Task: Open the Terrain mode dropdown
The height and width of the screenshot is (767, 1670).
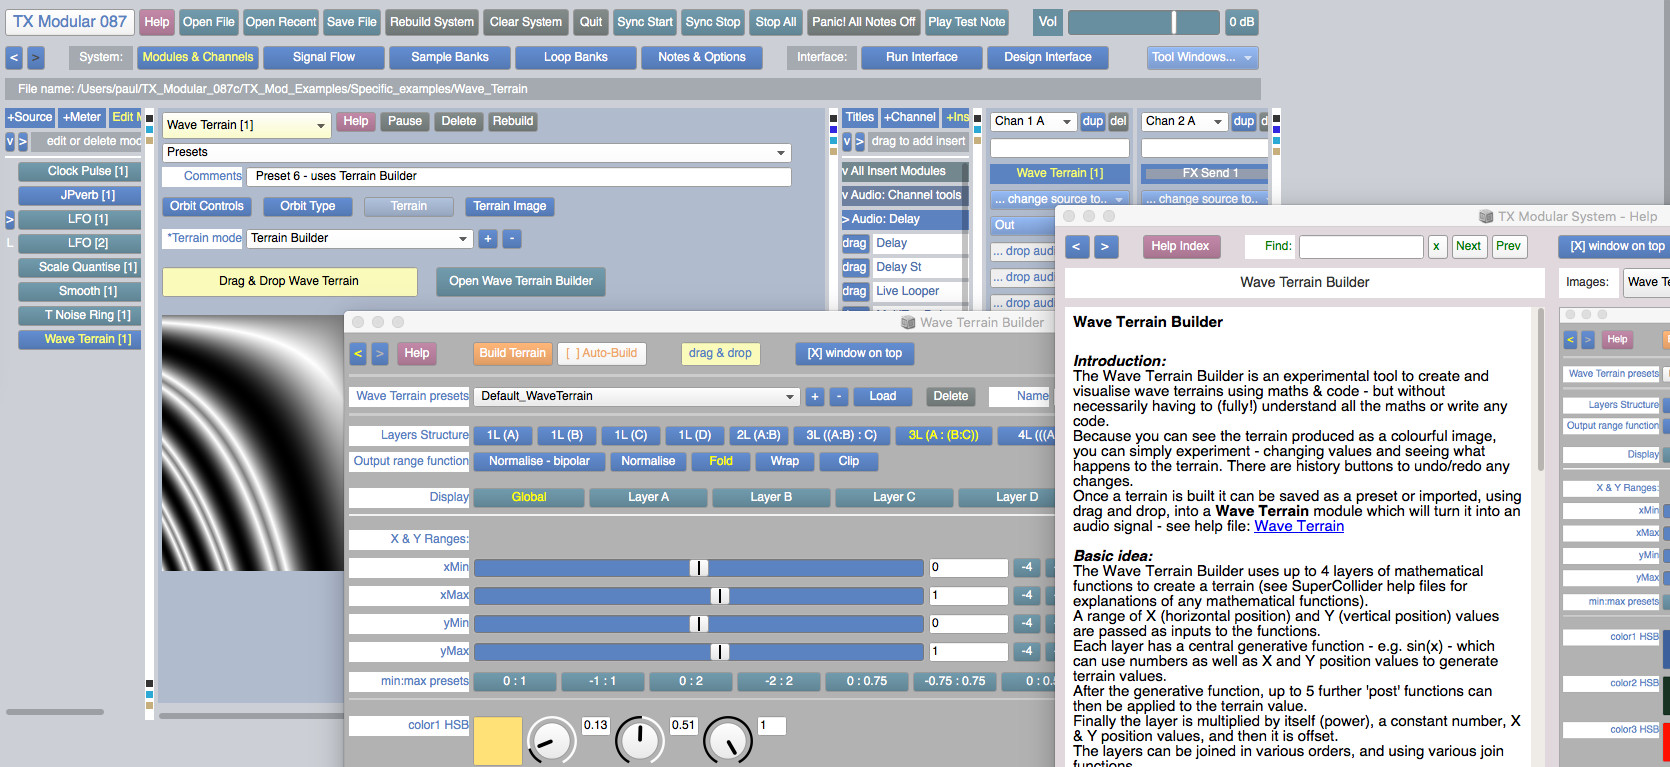Action: [359, 238]
